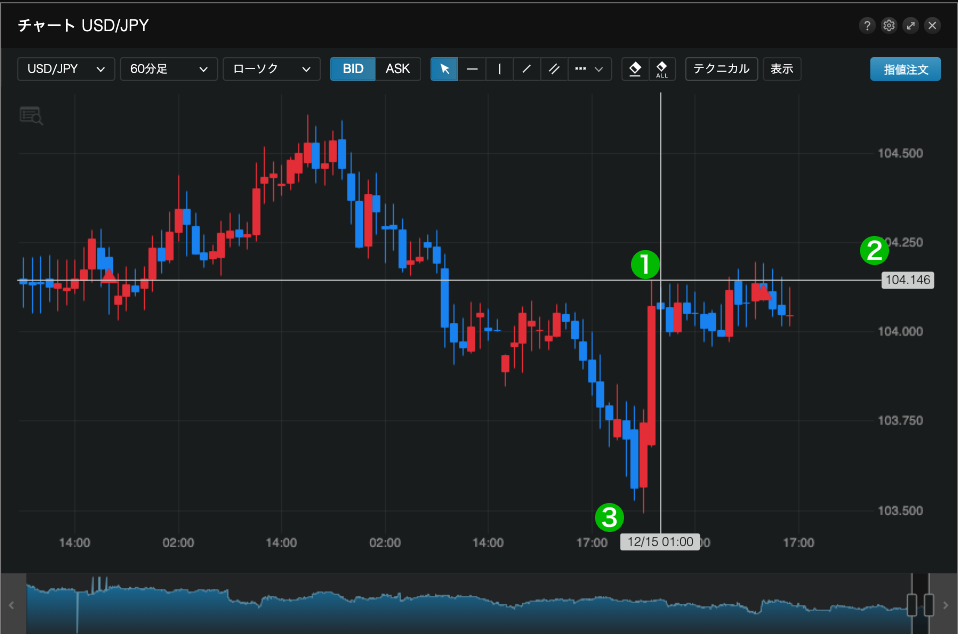The height and width of the screenshot is (634, 958).
Task: Click the right handle of timeline range slider
Action: (x=929, y=604)
